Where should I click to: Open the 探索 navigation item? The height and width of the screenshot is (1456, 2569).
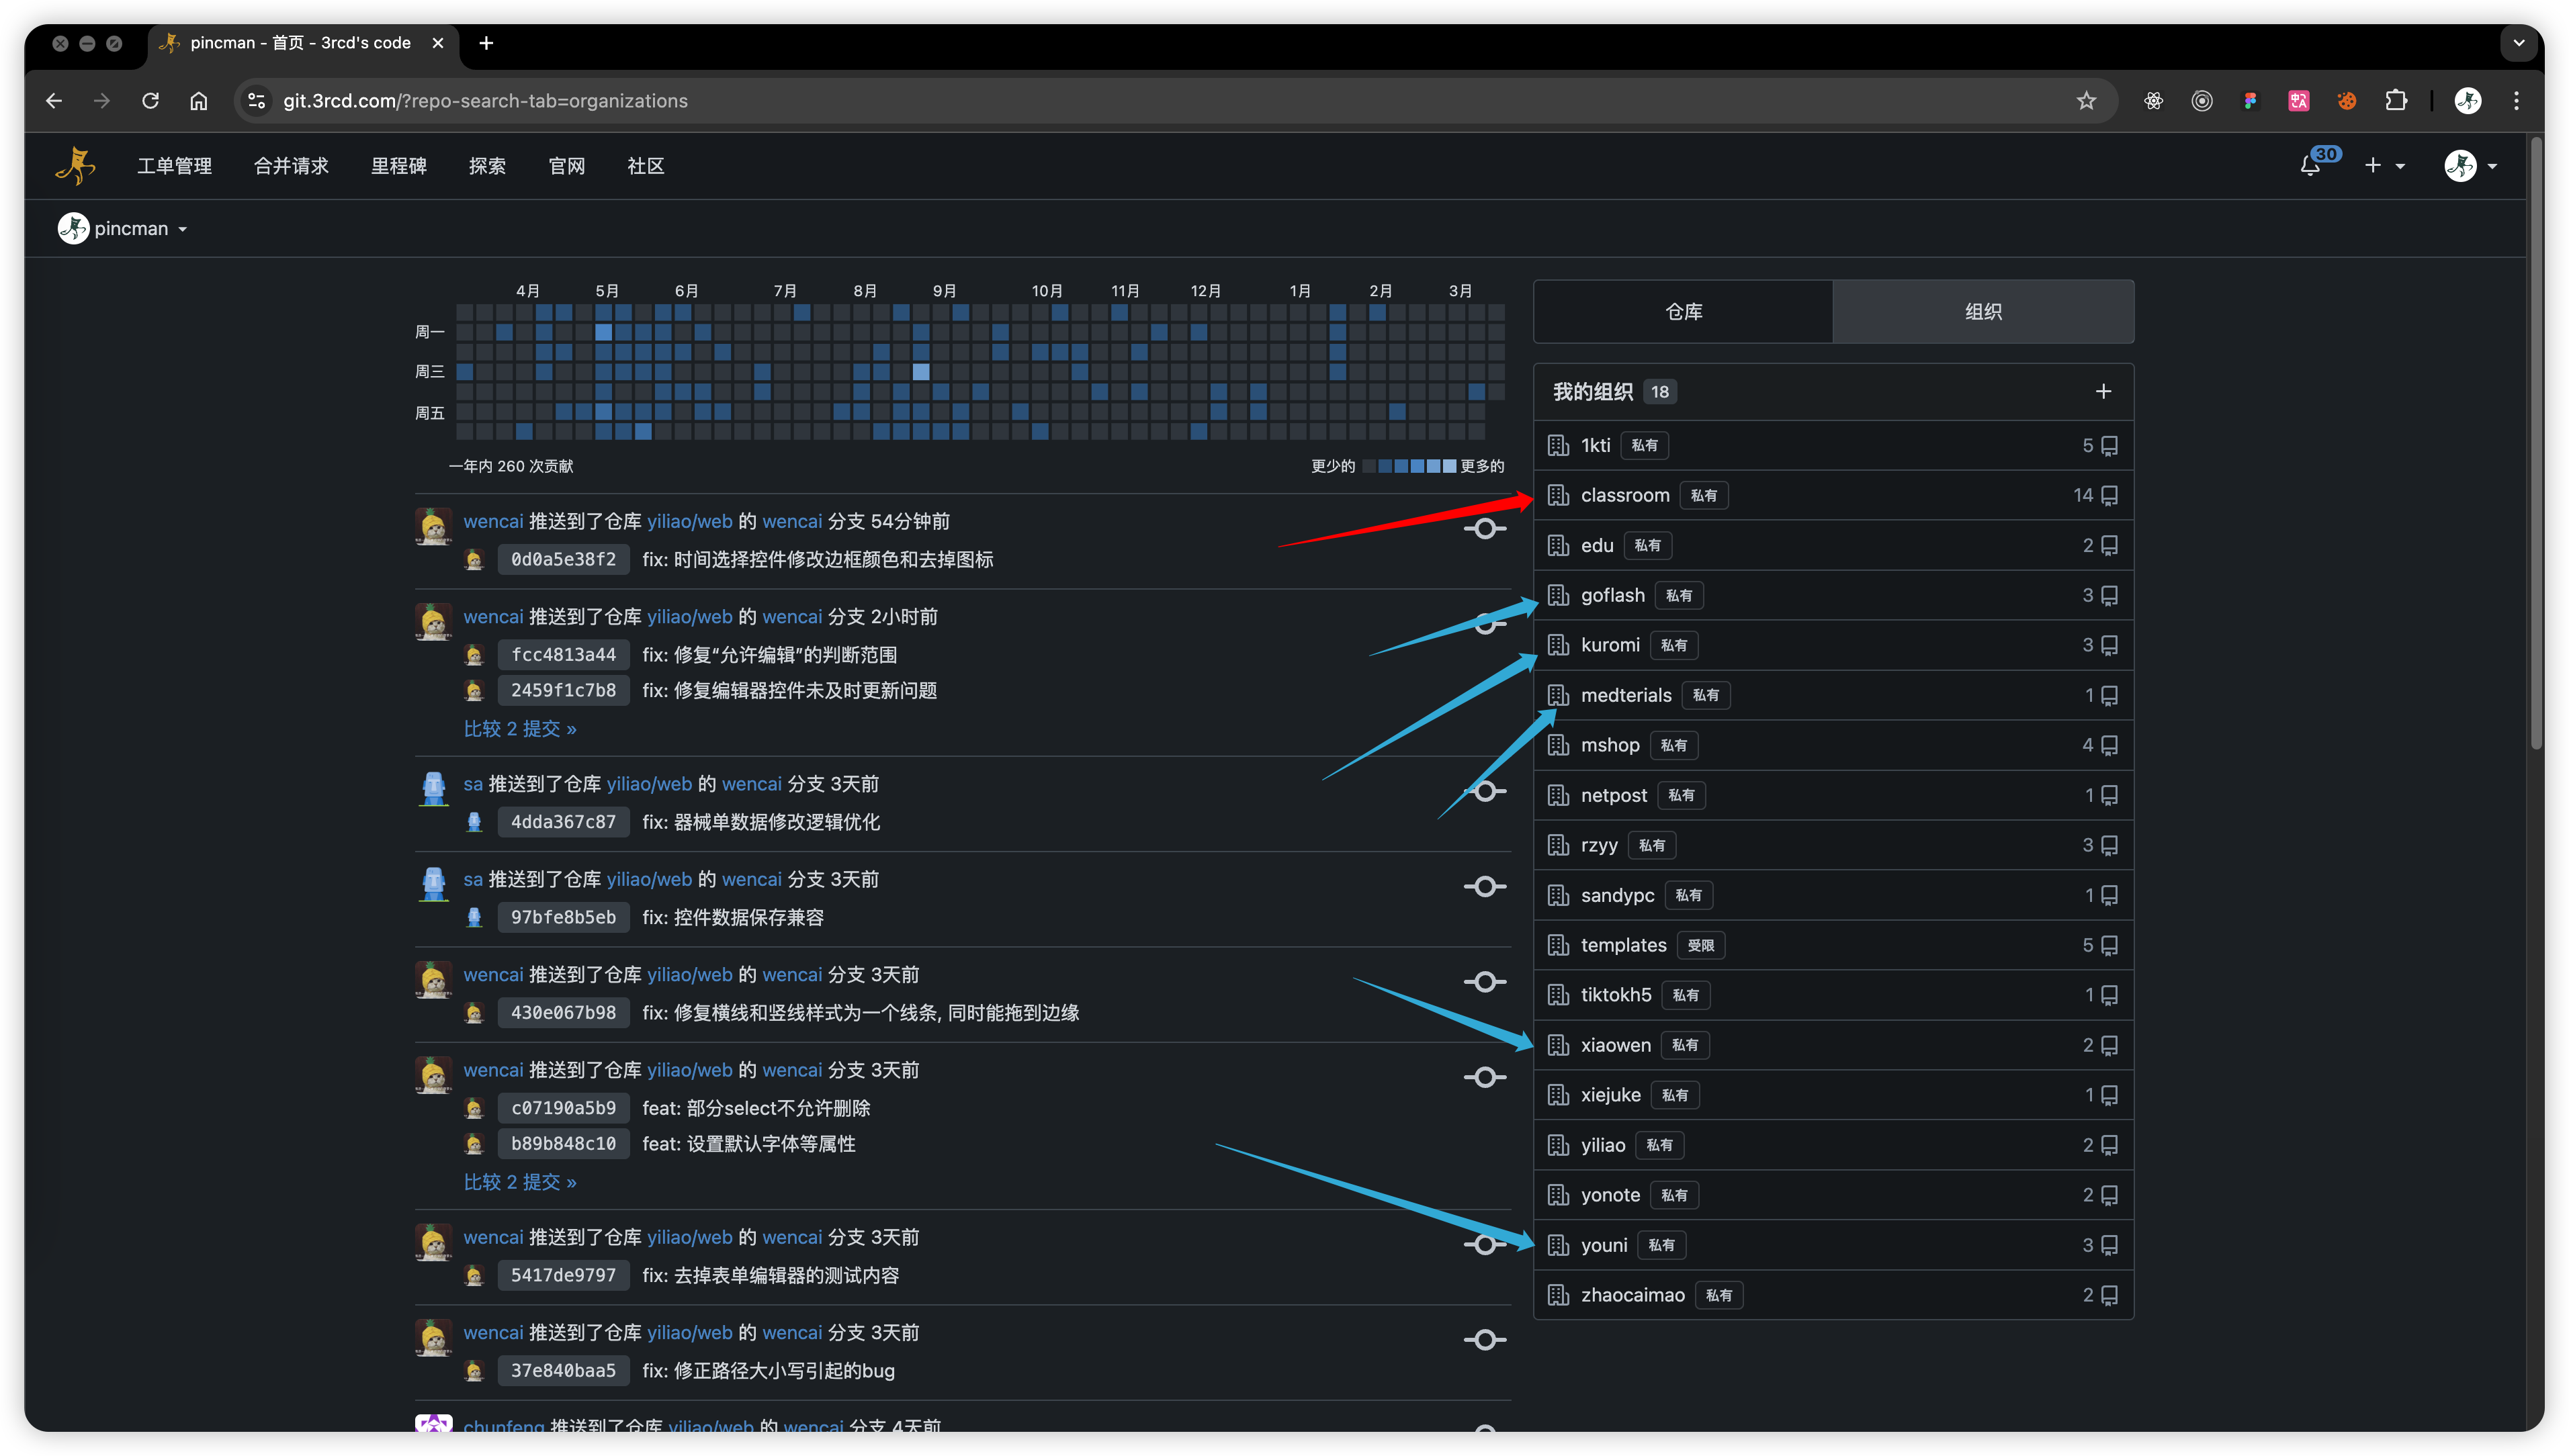[x=487, y=166]
